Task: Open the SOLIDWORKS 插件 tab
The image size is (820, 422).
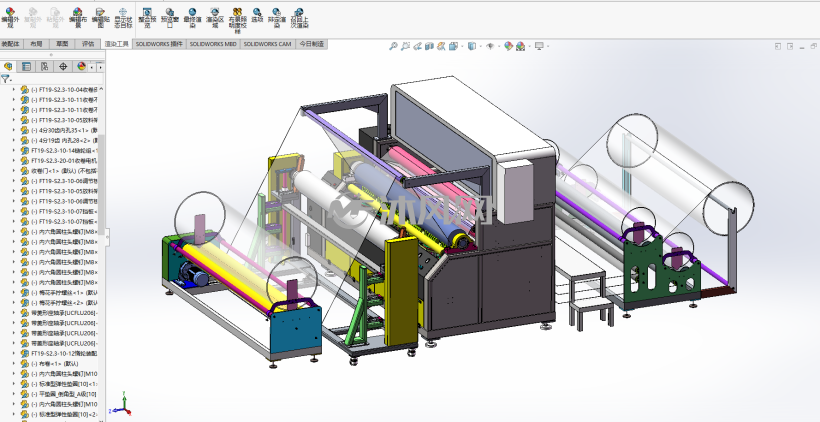Action: 160,44
